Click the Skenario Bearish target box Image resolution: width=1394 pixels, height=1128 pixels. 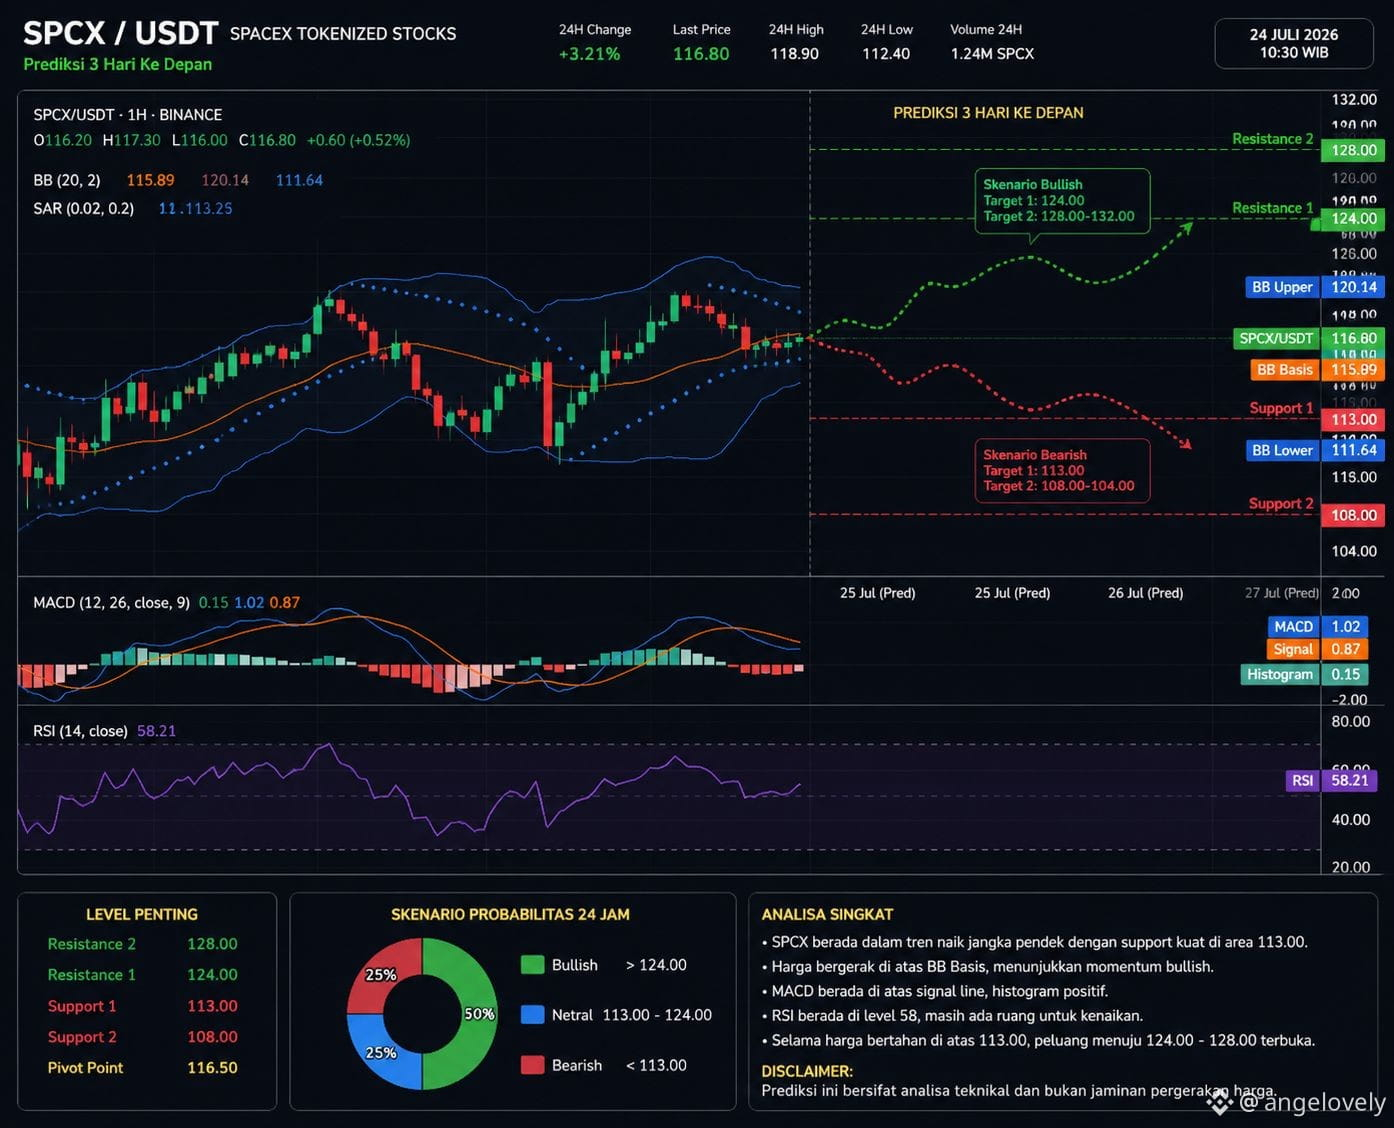coord(1062,471)
